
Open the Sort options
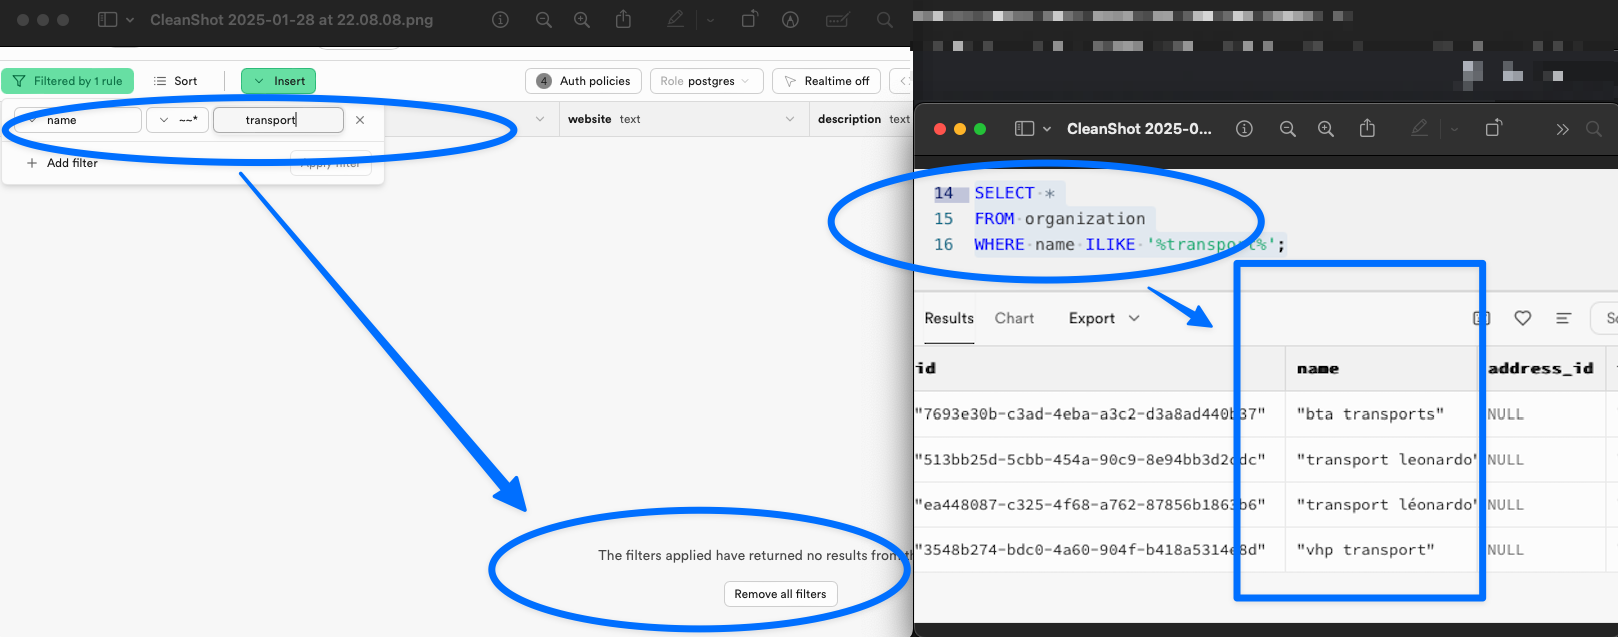[175, 81]
